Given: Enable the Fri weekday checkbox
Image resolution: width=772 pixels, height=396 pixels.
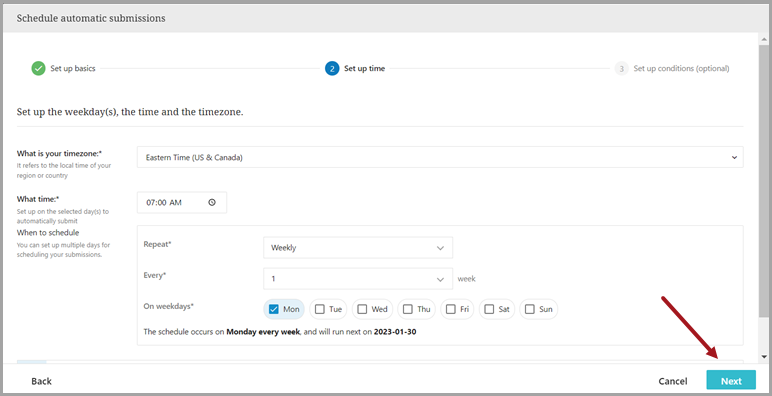Looking at the screenshot, I should (450, 309).
